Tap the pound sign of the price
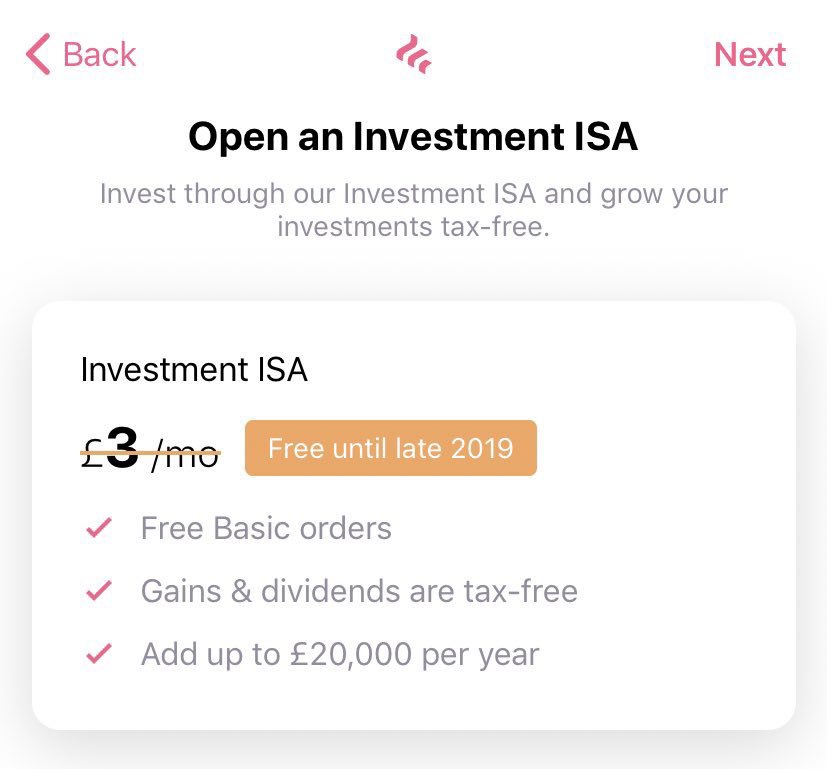Image resolution: width=827 pixels, height=769 pixels. tap(92, 455)
